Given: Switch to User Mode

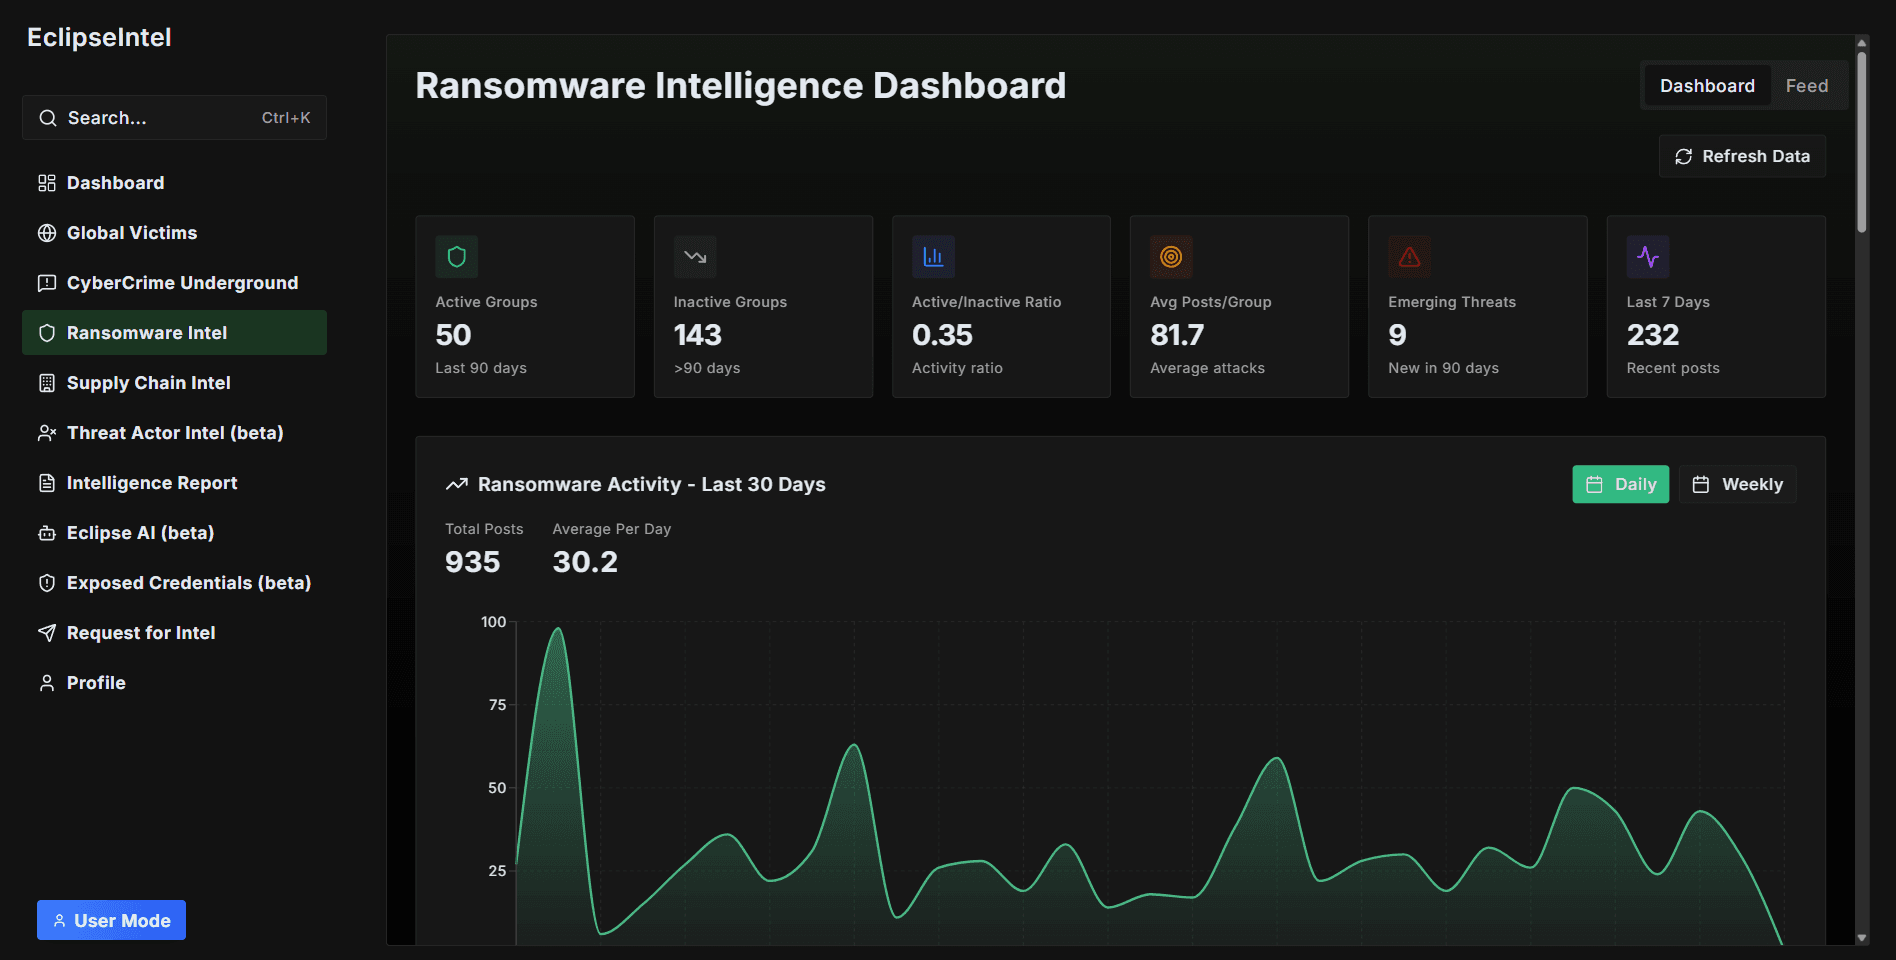Looking at the screenshot, I should [111, 920].
